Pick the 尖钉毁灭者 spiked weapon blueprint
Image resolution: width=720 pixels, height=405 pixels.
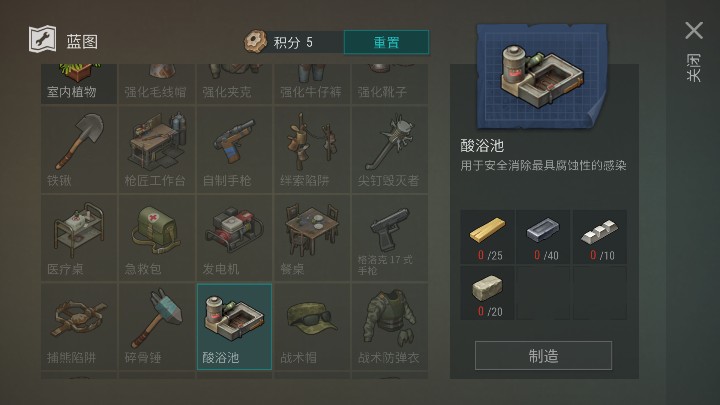click(389, 150)
